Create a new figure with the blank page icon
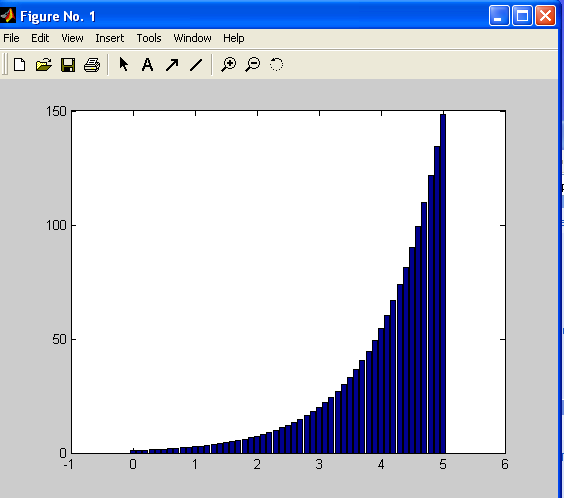 point(19,65)
